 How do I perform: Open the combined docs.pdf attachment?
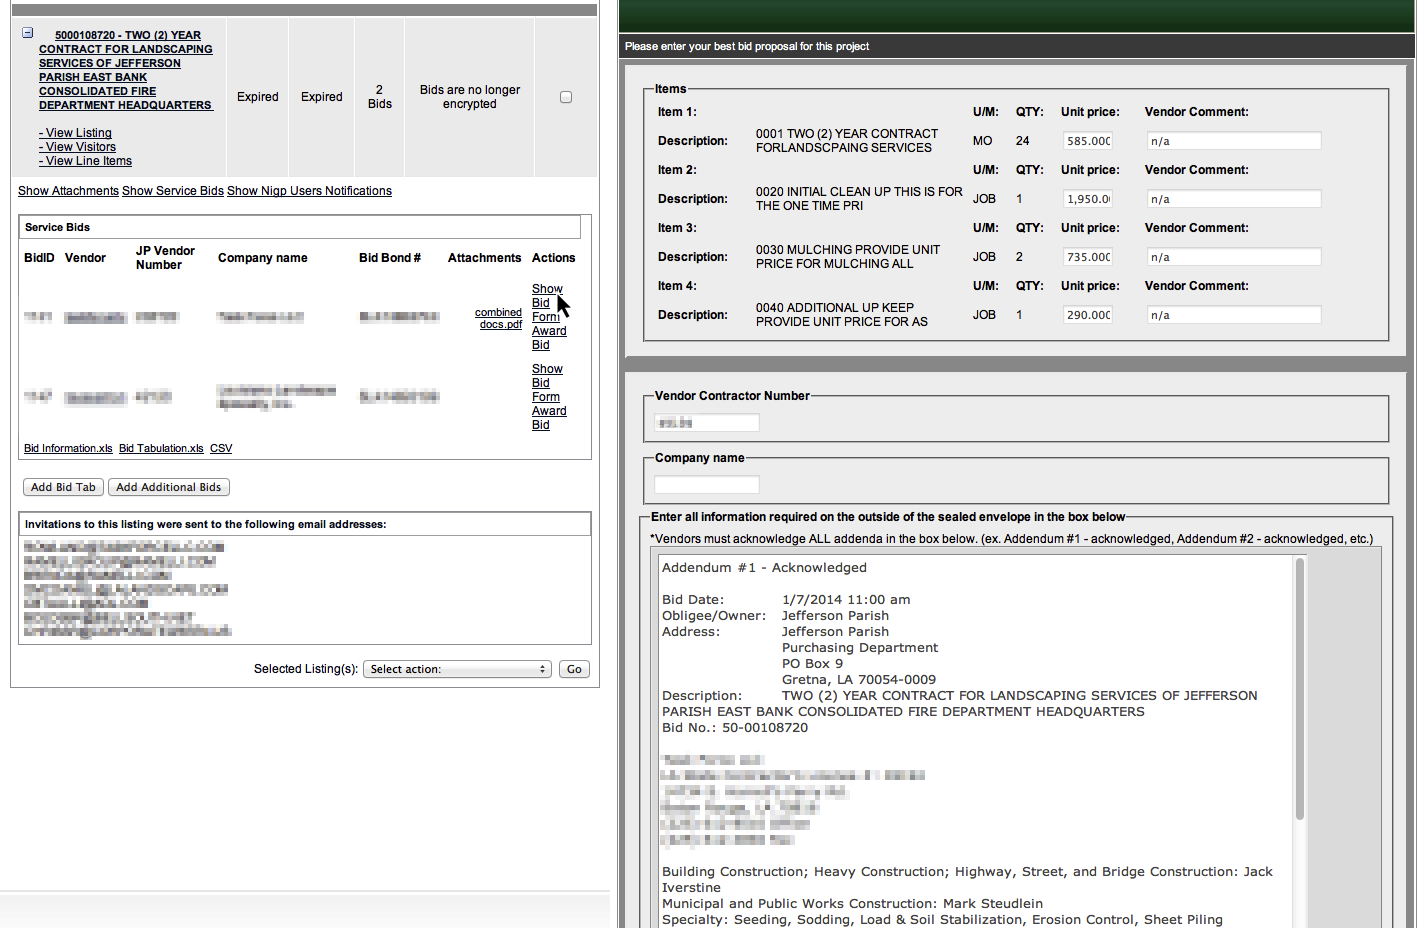499,318
